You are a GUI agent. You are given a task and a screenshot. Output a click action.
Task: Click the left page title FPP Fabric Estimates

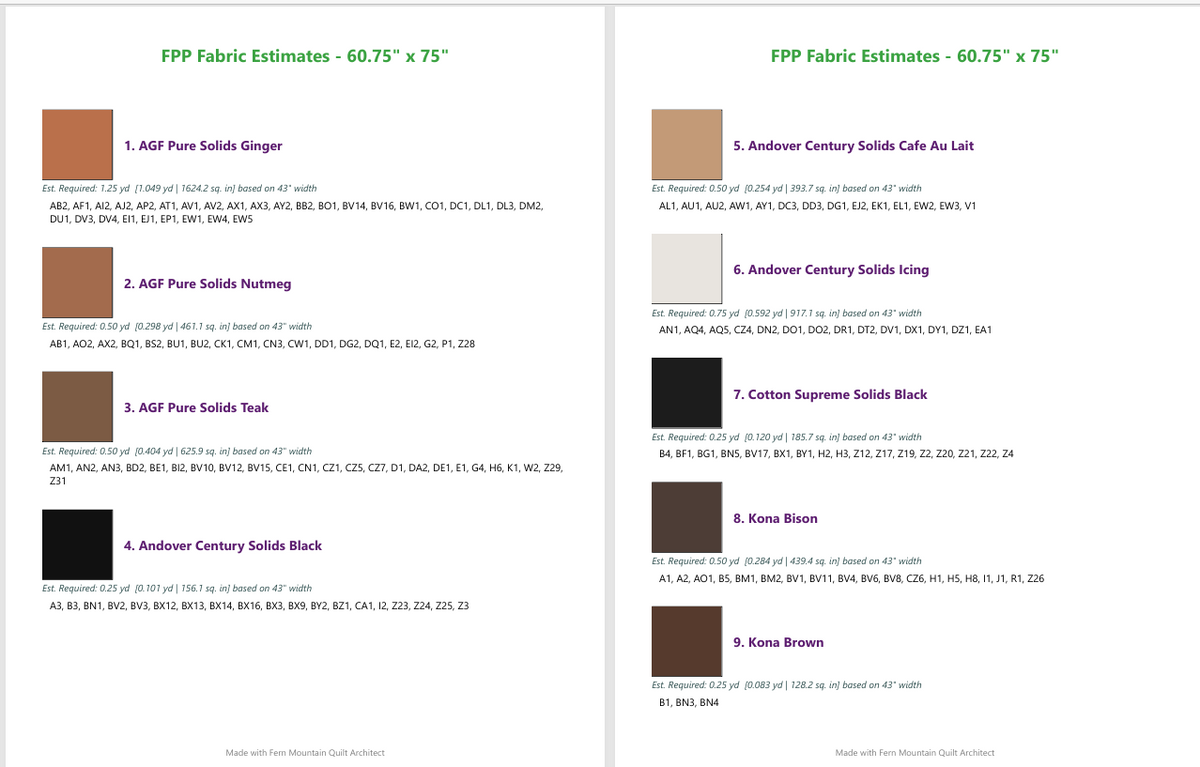point(304,56)
